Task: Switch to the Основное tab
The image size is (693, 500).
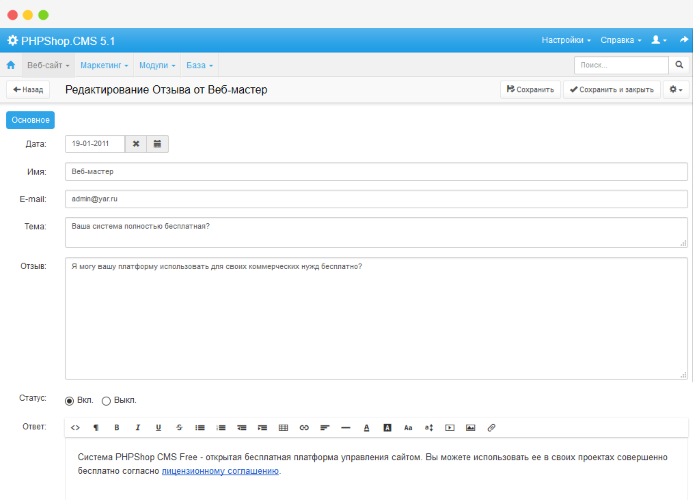Action: click(x=30, y=120)
